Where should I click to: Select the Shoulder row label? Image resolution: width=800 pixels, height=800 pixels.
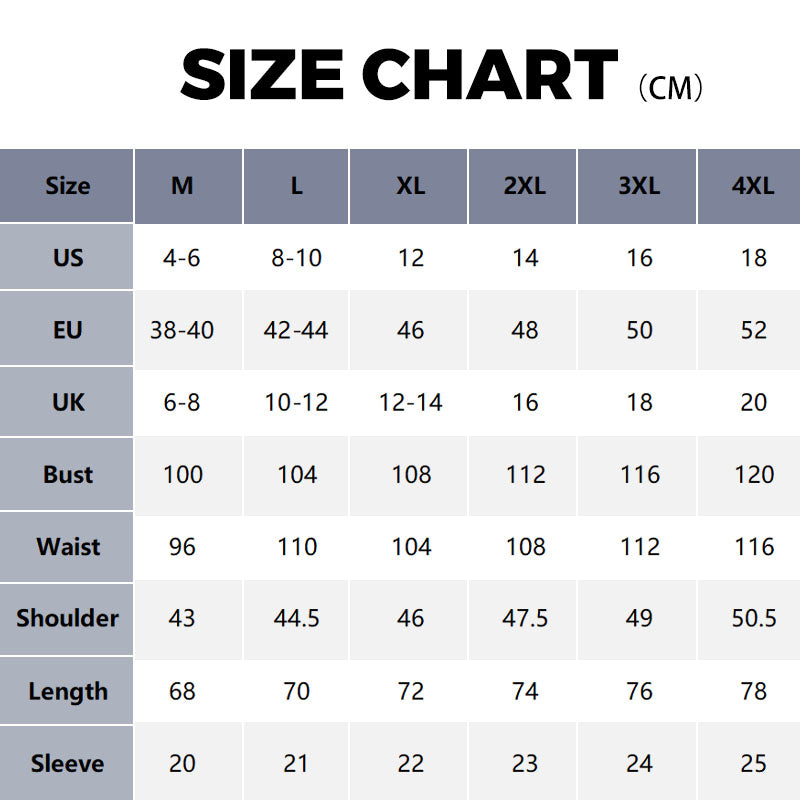click(x=67, y=618)
